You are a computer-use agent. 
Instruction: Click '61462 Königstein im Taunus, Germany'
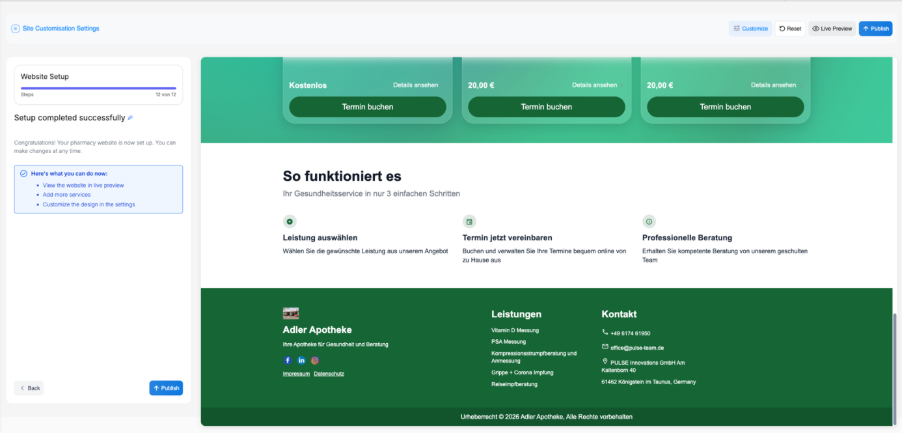click(648, 382)
